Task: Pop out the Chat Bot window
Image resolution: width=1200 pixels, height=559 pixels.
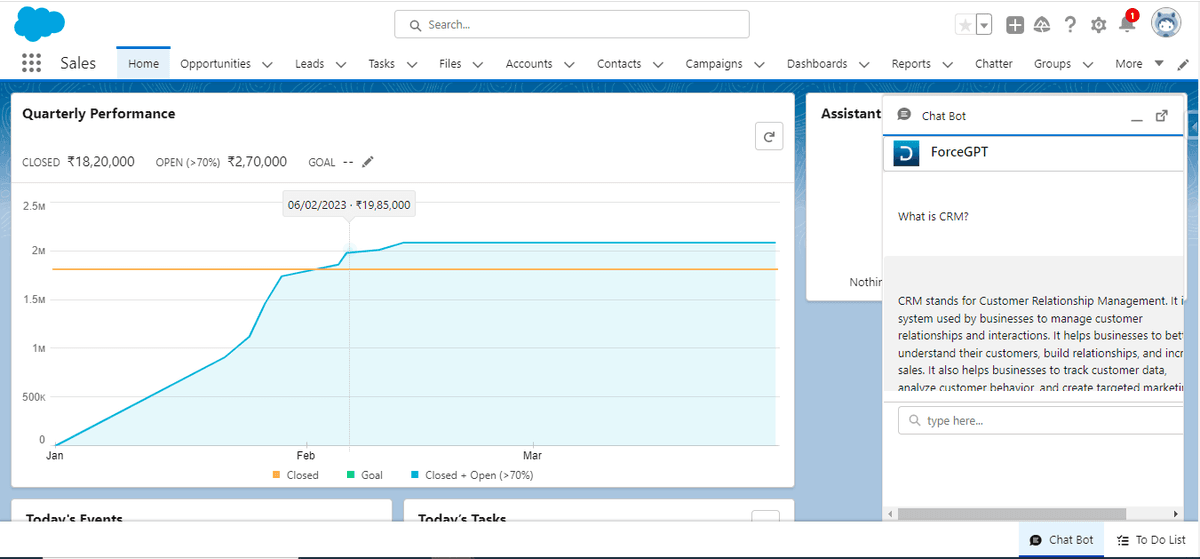Action: pos(1162,116)
